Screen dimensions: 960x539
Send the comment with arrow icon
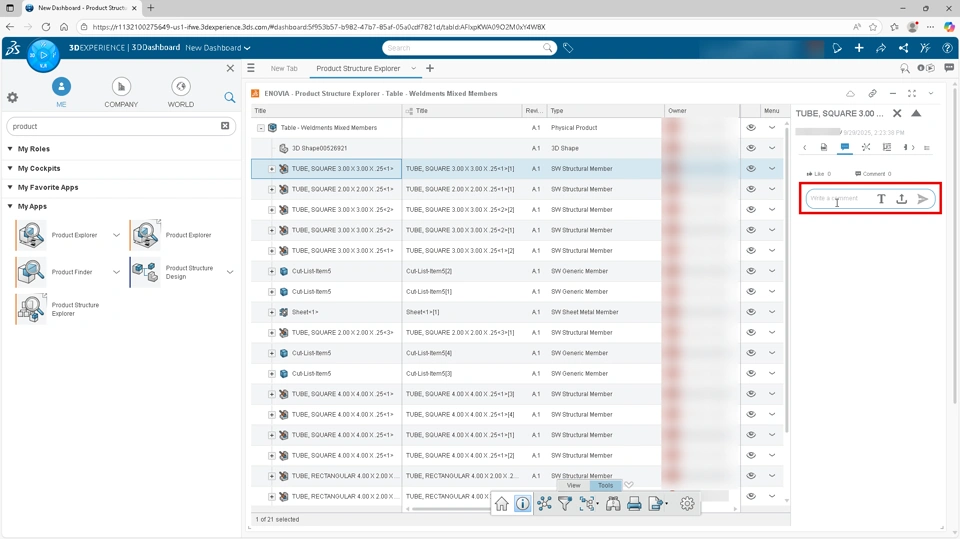[923, 198]
